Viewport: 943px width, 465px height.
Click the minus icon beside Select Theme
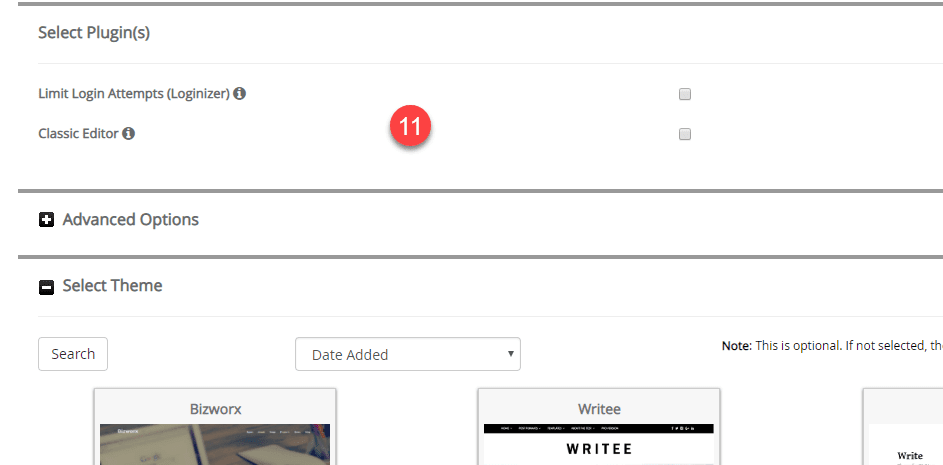click(x=46, y=288)
